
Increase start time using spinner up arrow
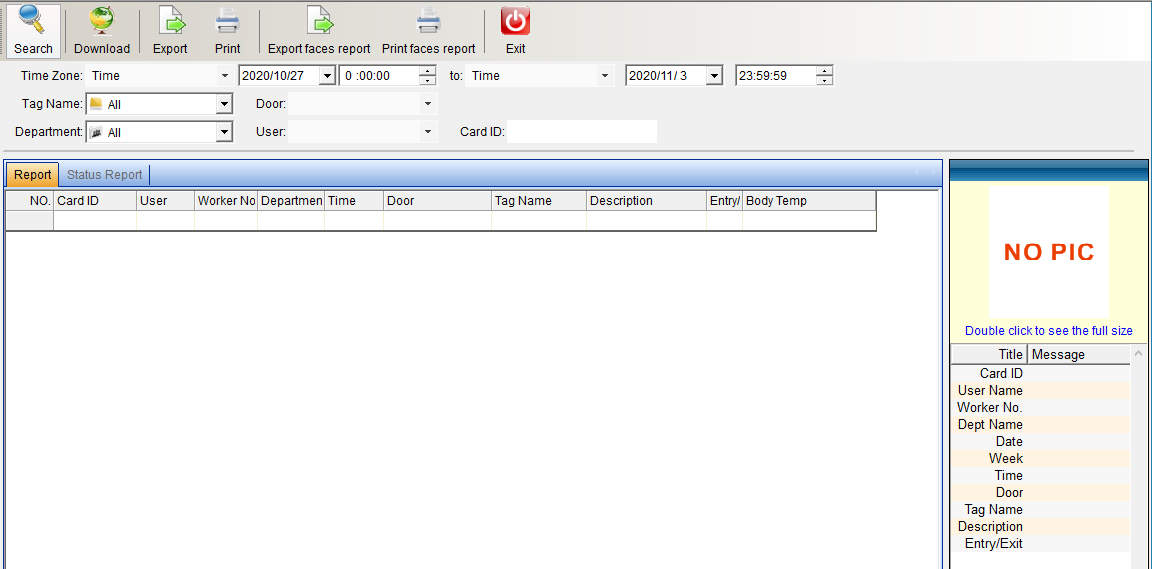pyautogui.click(x=428, y=71)
